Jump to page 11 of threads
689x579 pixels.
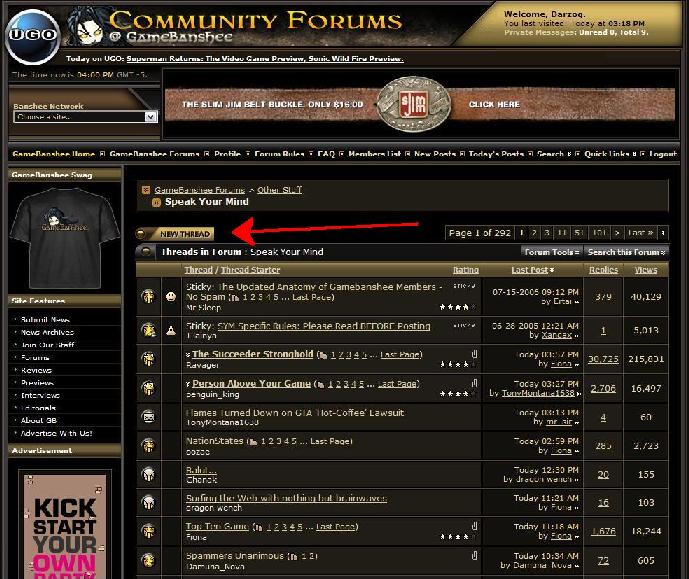point(562,233)
